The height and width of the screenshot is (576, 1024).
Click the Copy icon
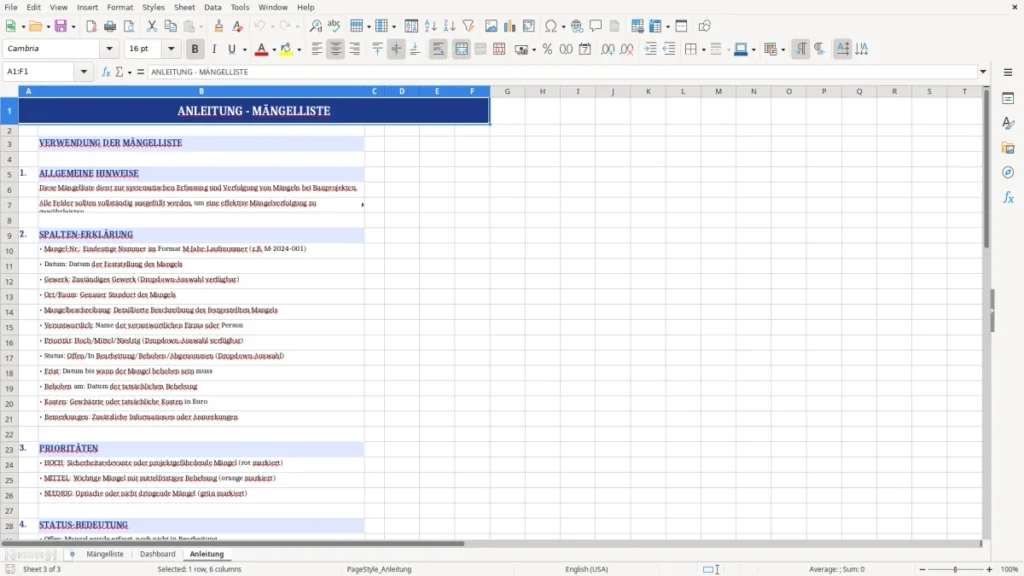coord(170,26)
